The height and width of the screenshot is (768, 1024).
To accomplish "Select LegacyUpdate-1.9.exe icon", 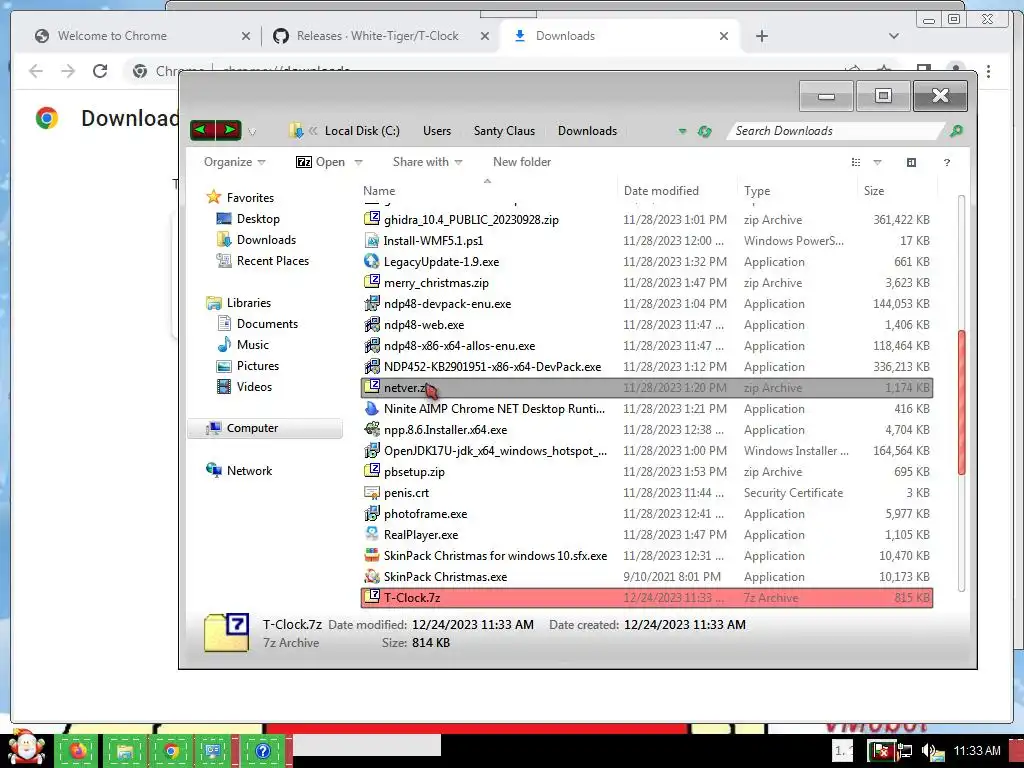I will tap(372, 261).
